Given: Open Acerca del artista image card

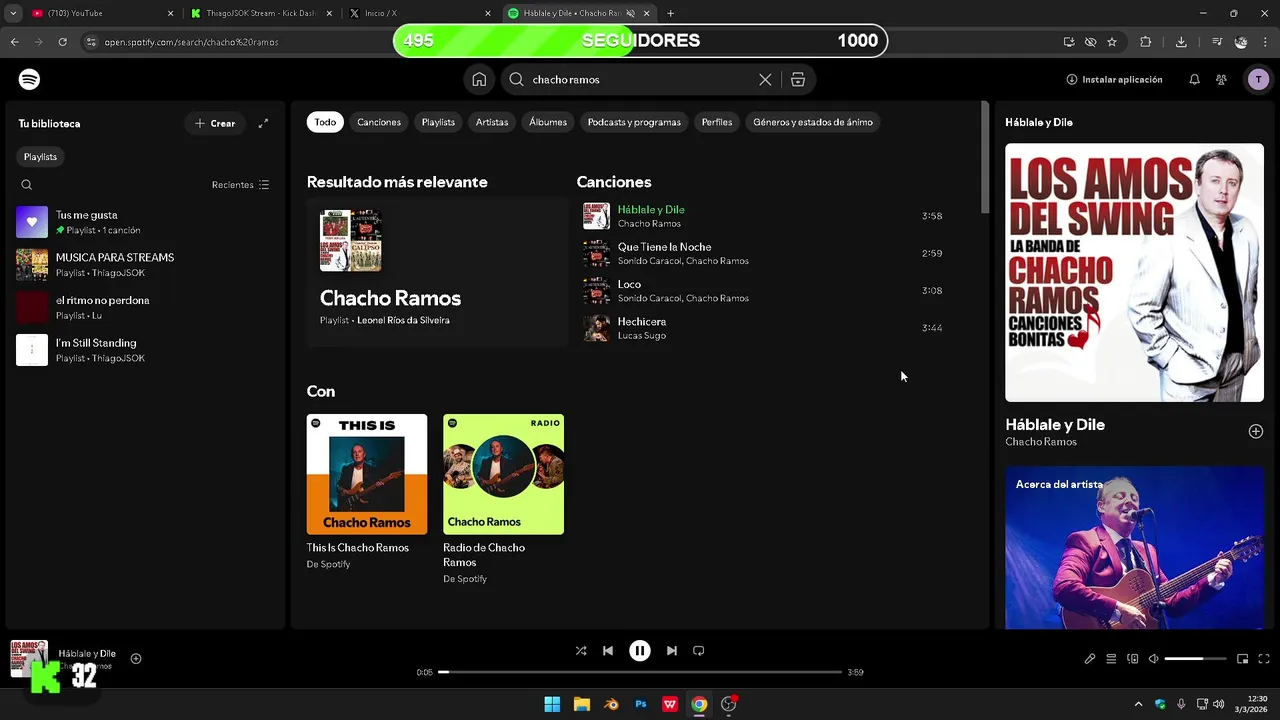Looking at the screenshot, I should [1134, 548].
